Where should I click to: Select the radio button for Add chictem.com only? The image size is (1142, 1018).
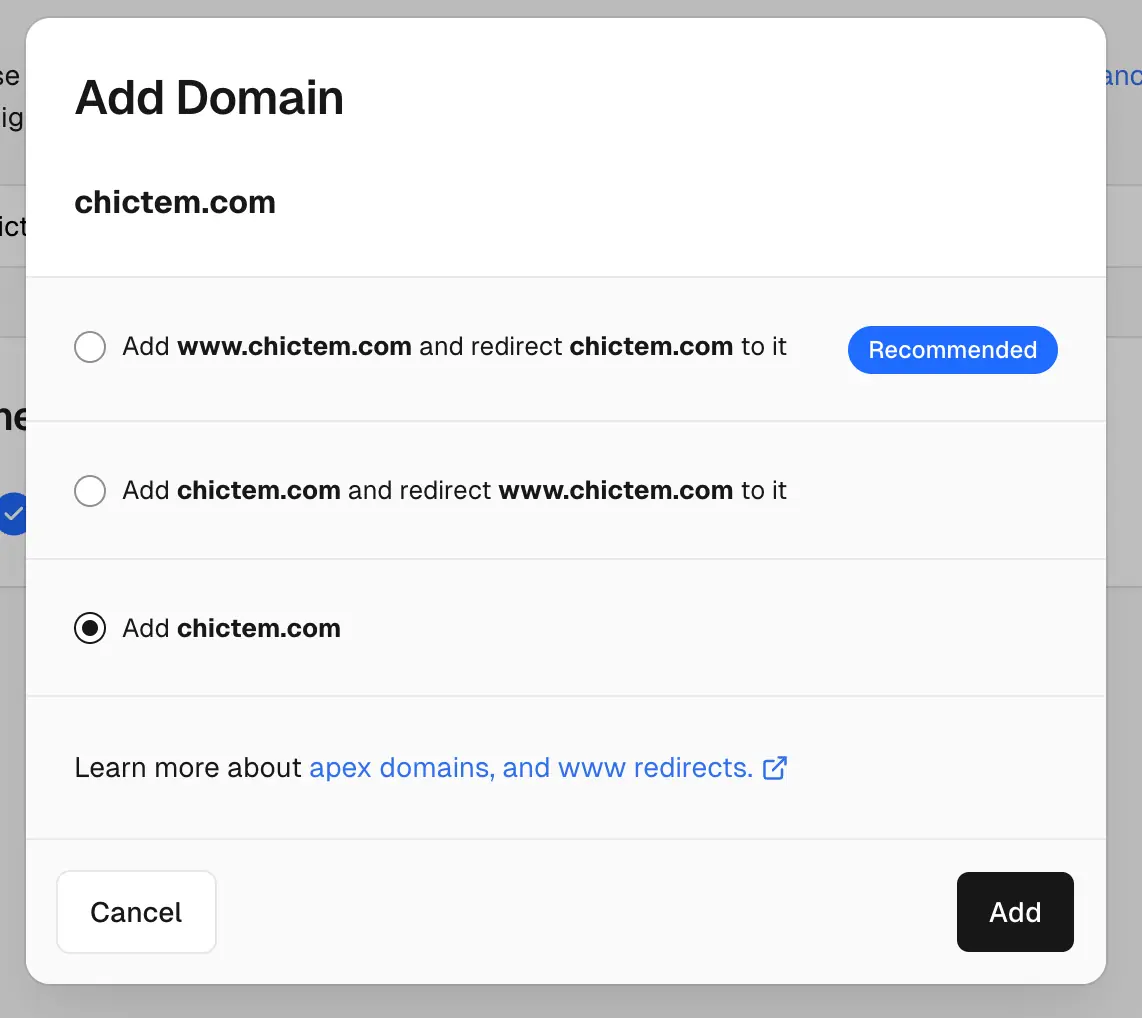tap(90, 629)
